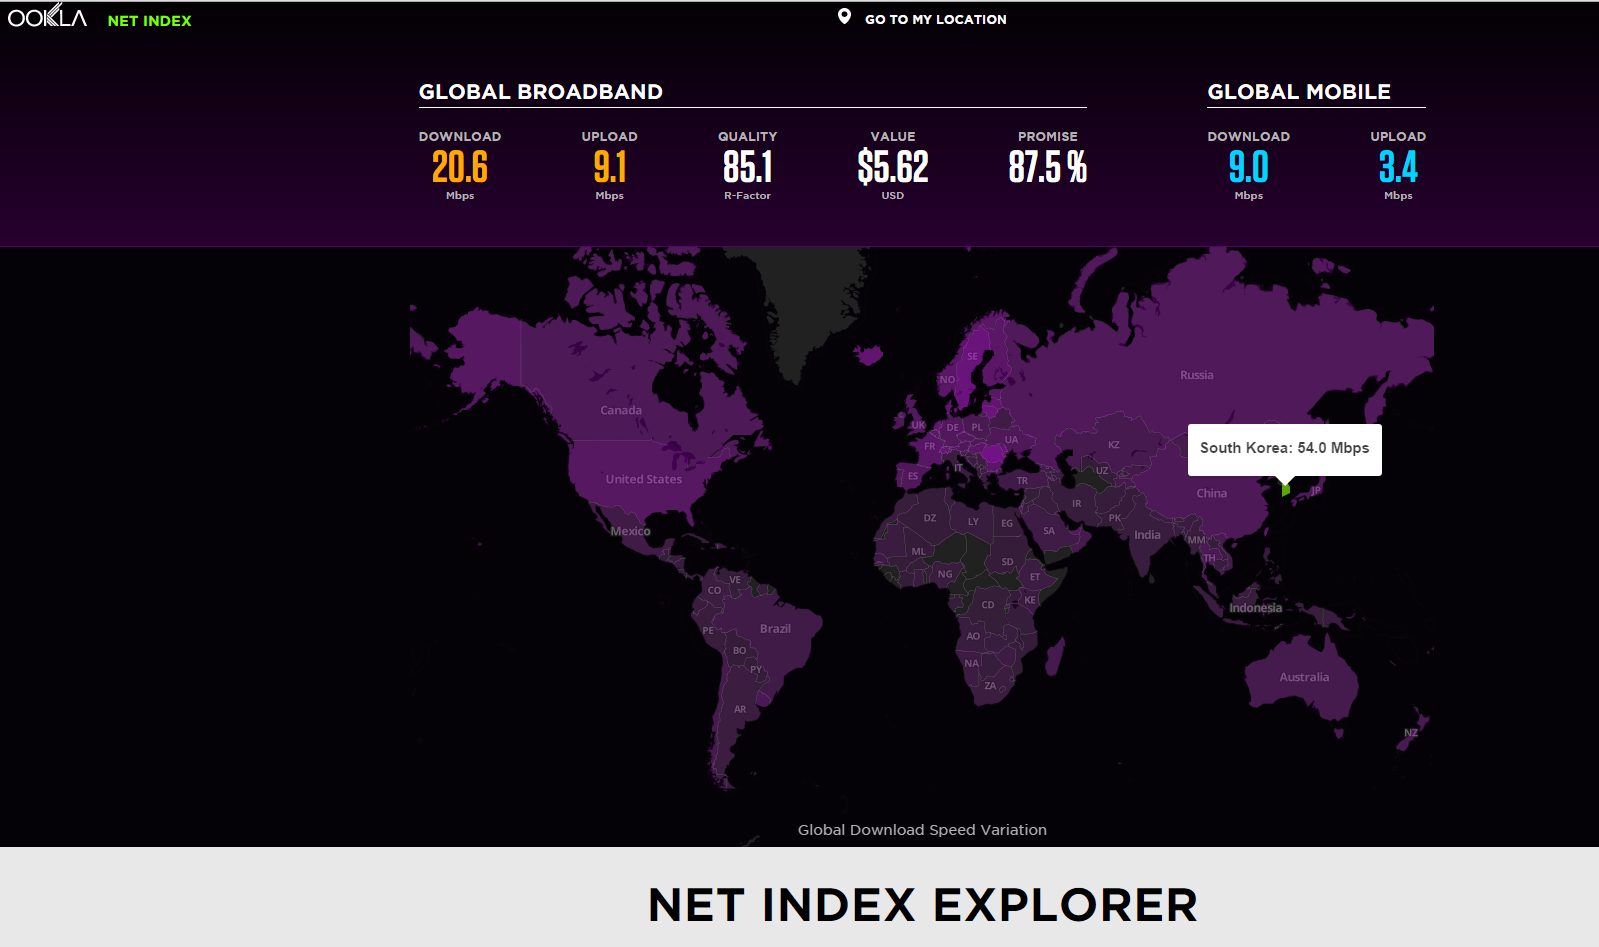The width and height of the screenshot is (1599, 947).
Task: Click the China label on the map
Action: click(x=1211, y=494)
